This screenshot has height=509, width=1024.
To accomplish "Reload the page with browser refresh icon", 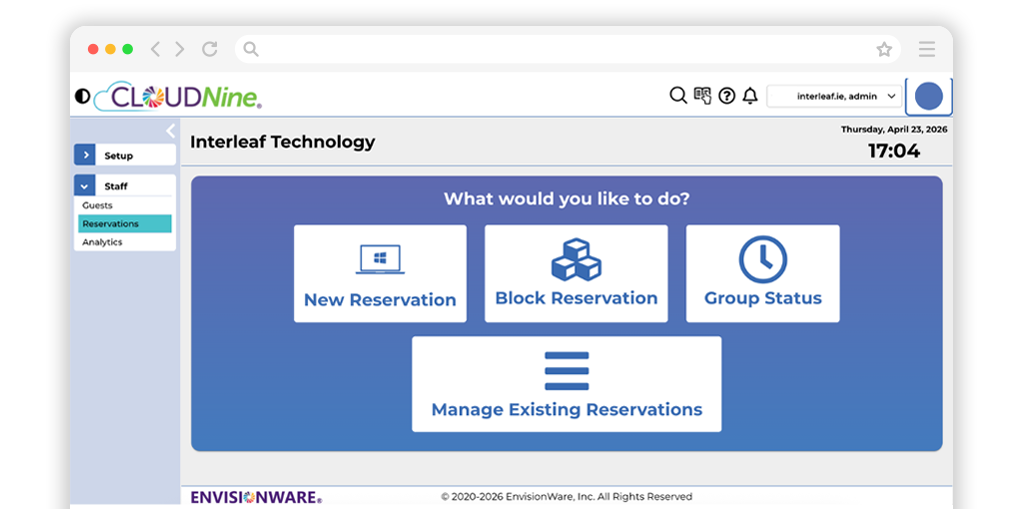I will [210, 49].
